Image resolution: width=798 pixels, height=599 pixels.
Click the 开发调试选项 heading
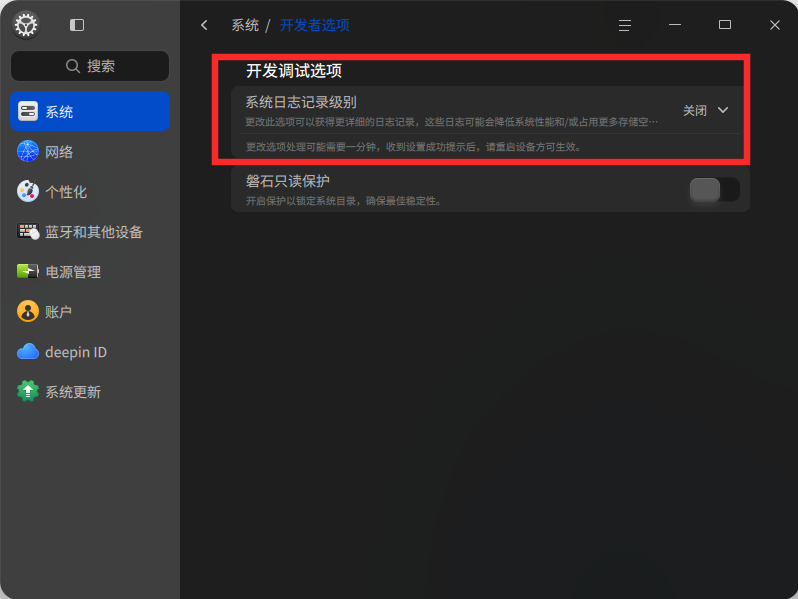(x=294, y=70)
